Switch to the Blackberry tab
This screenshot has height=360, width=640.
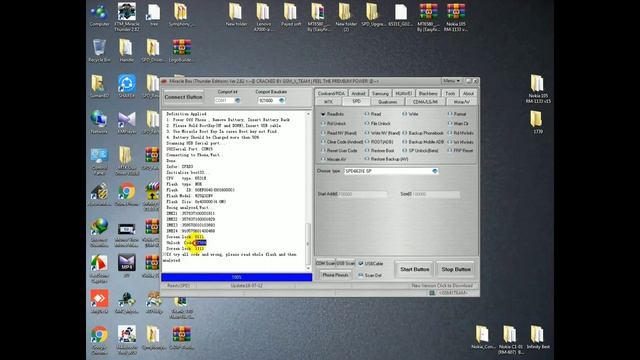click(428, 93)
